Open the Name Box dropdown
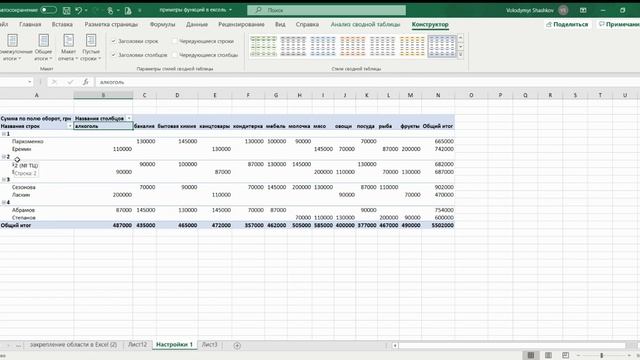Image resolution: width=640 pixels, height=360 pixels. pos(30,82)
